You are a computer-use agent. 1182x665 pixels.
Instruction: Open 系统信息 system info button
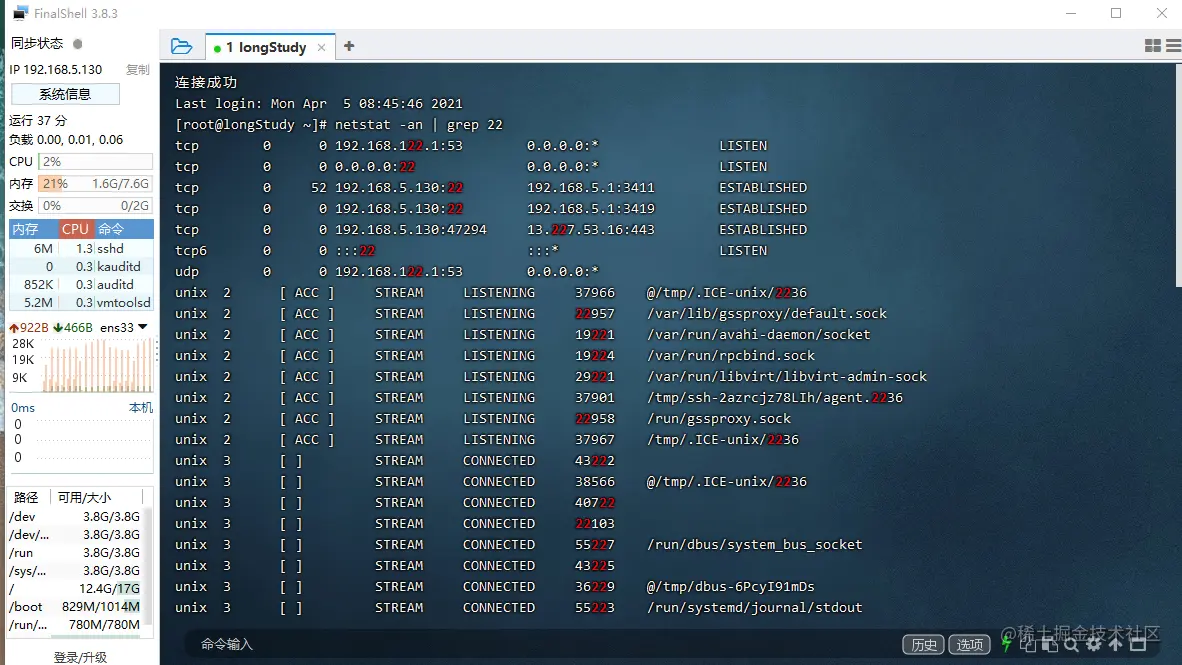[x=65, y=94]
